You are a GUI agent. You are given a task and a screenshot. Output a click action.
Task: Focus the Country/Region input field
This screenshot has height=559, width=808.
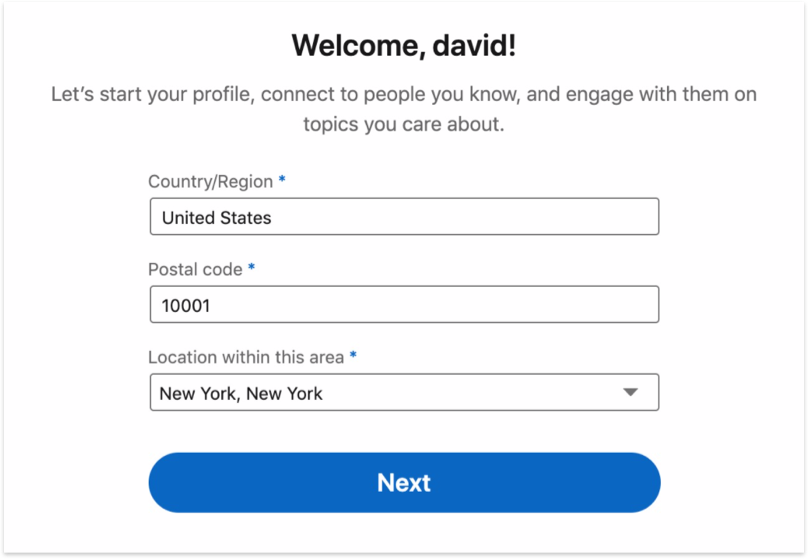(404, 217)
